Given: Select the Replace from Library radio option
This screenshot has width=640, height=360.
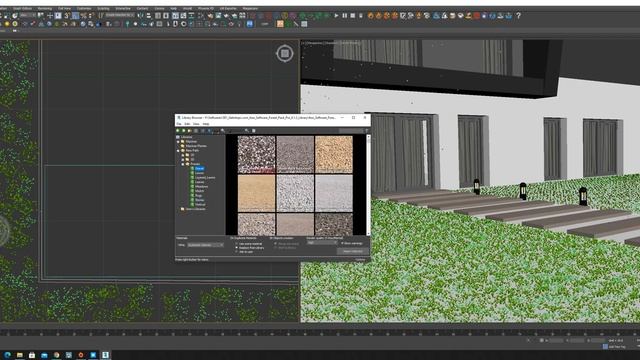Looking at the screenshot, I should pos(236,248).
